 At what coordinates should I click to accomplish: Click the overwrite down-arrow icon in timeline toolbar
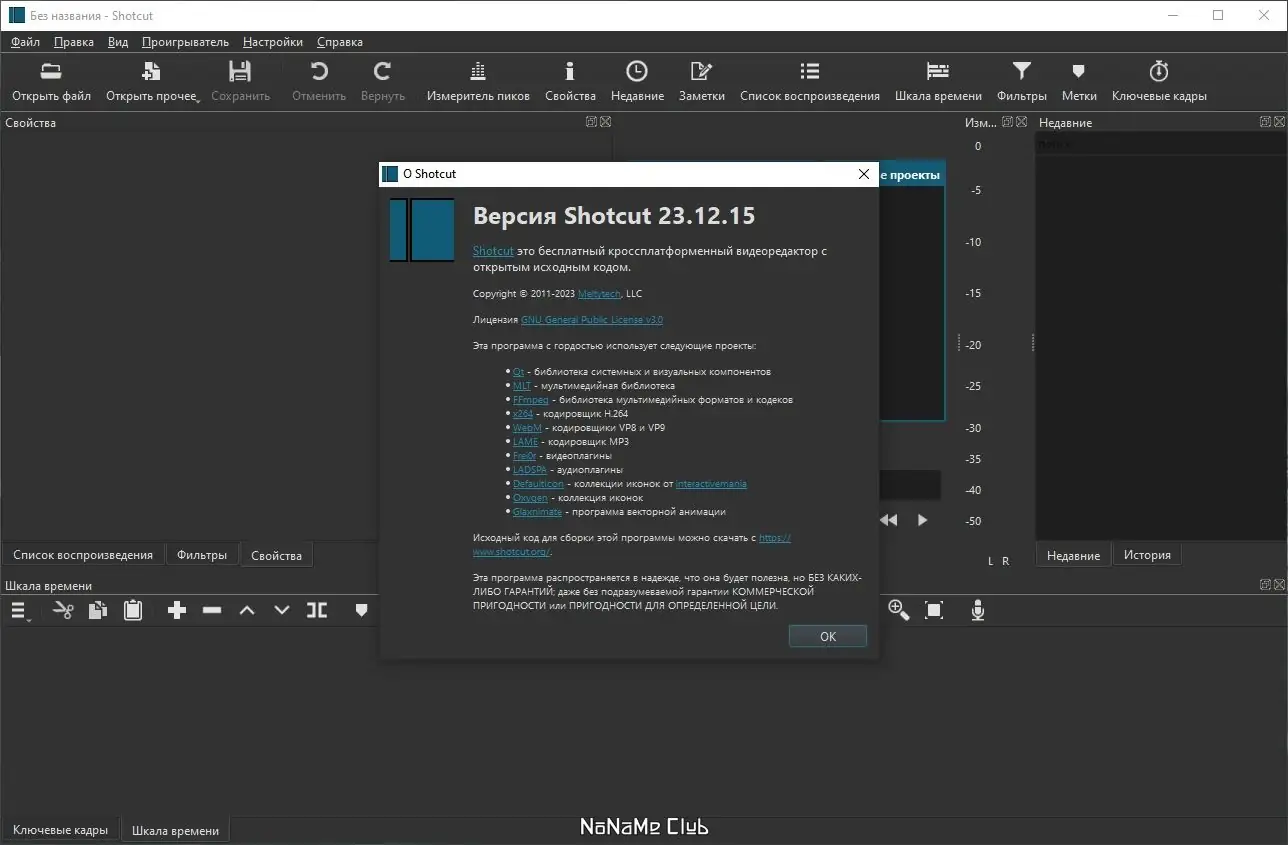pos(282,610)
